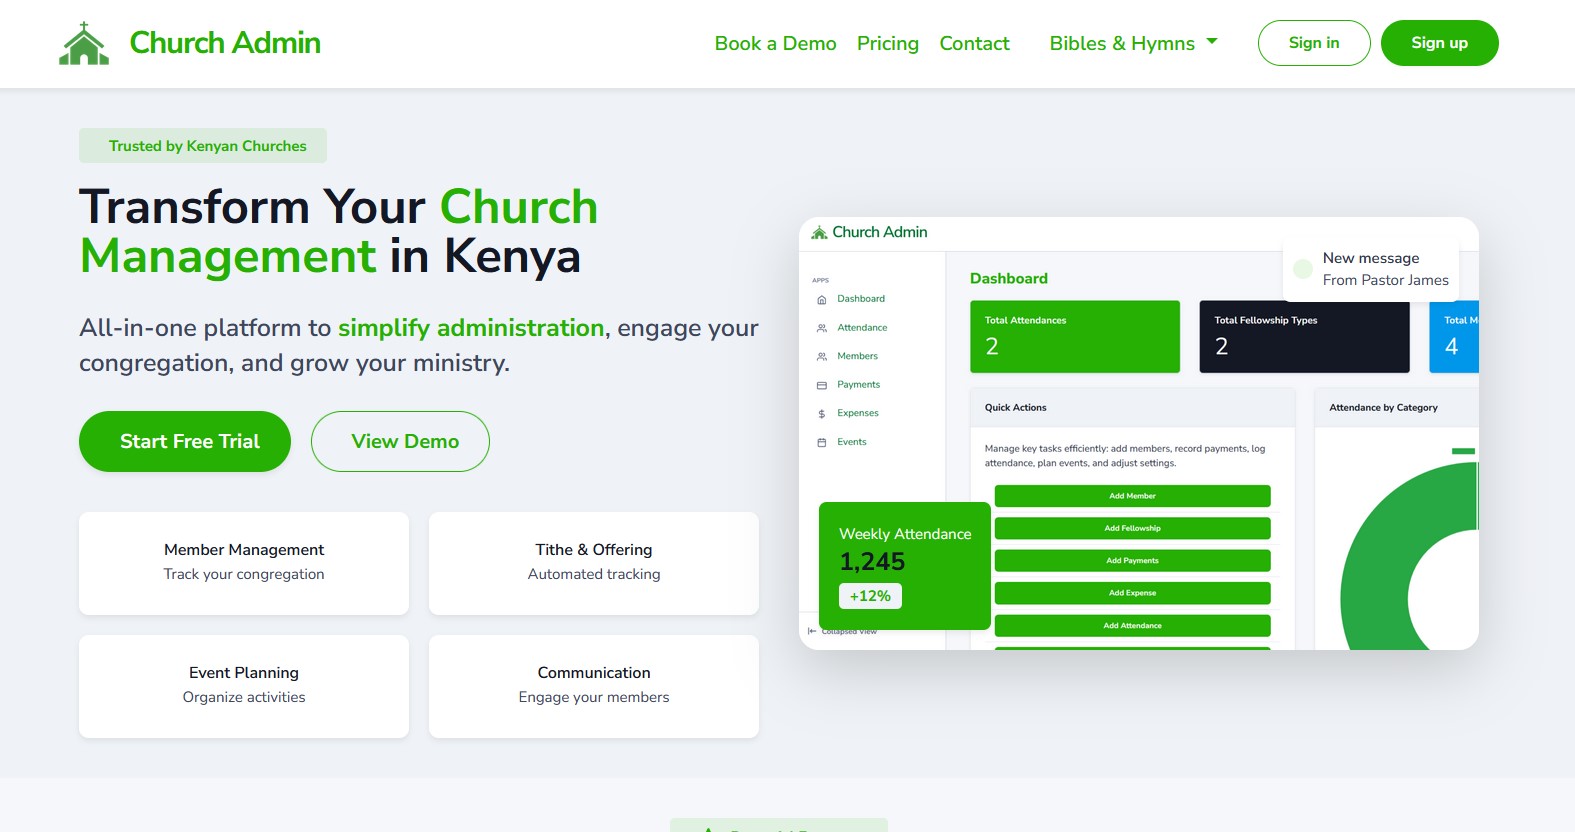Screen dimensions: 1575x832
Task: Open the Contact link in navigation
Action: click(974, 43)
